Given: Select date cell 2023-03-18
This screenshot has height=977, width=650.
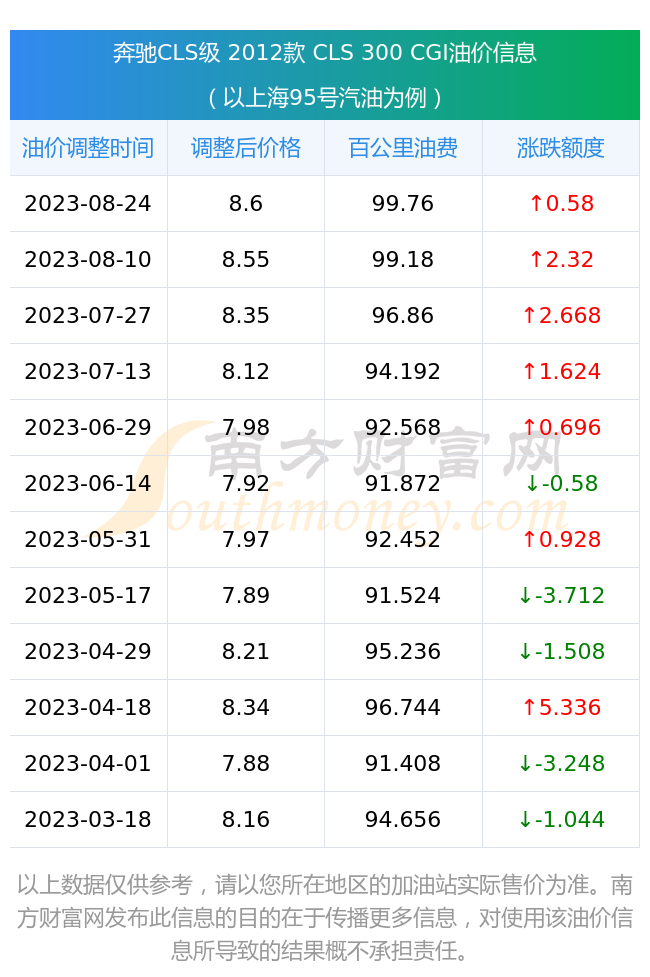Looking at the screenshot, I should 88,819.
